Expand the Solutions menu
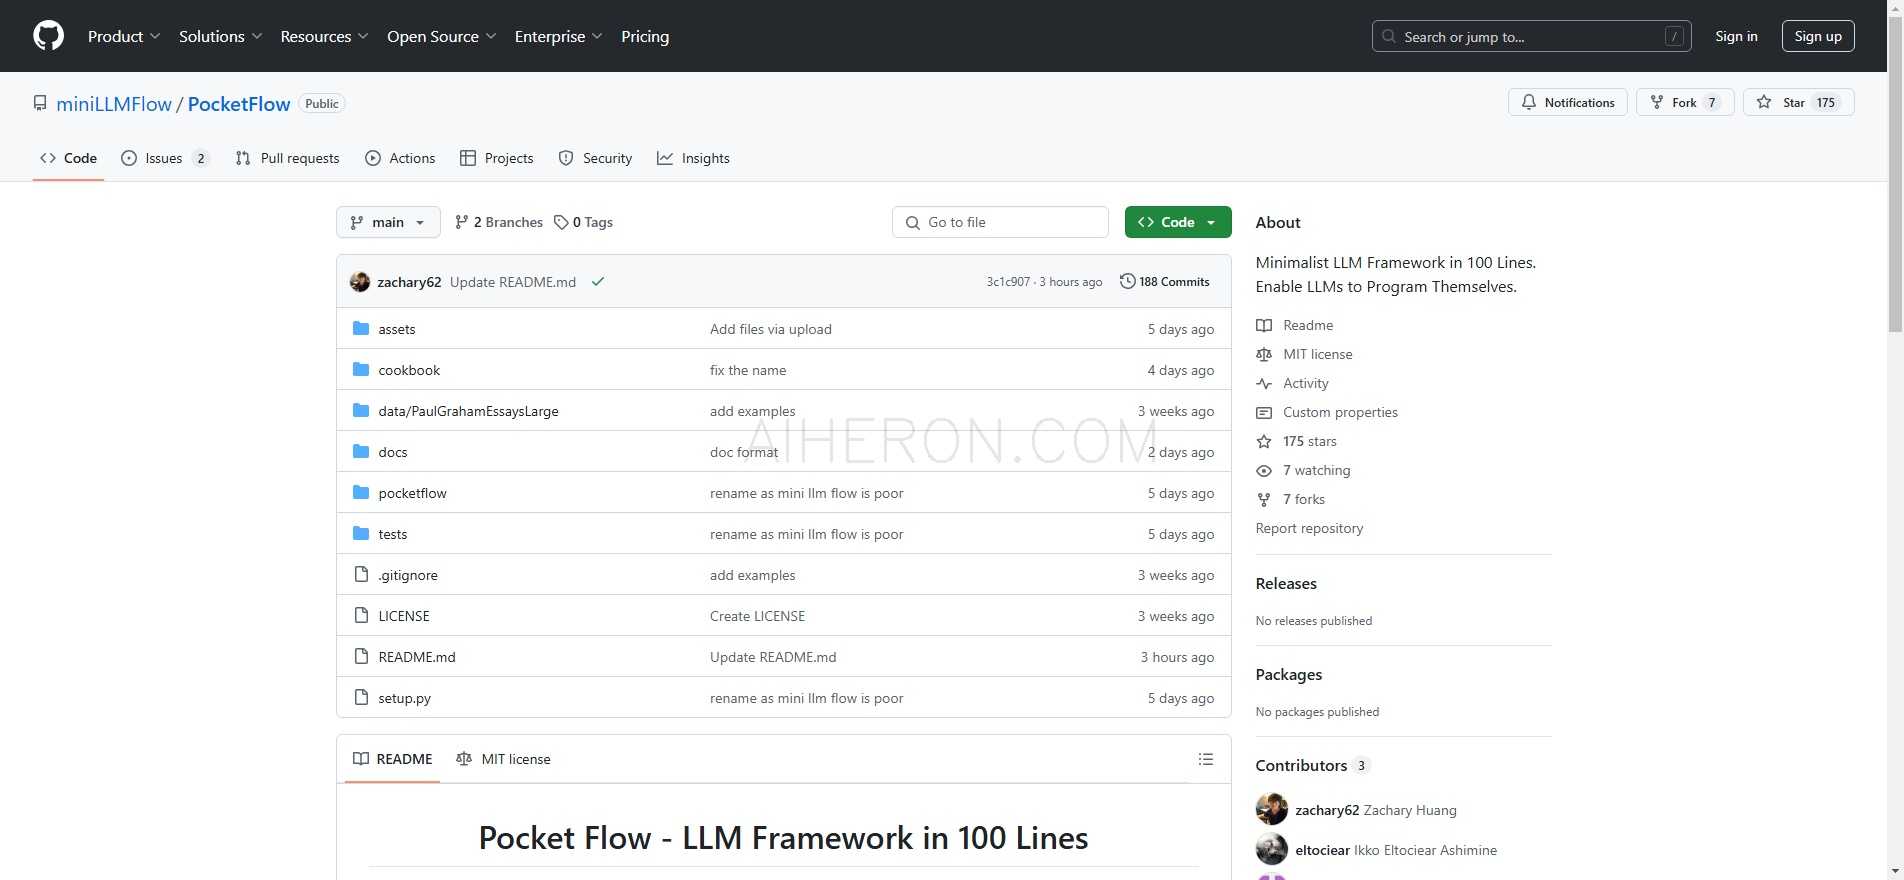The image size is (1904, 880). click(x=221, y=36)
